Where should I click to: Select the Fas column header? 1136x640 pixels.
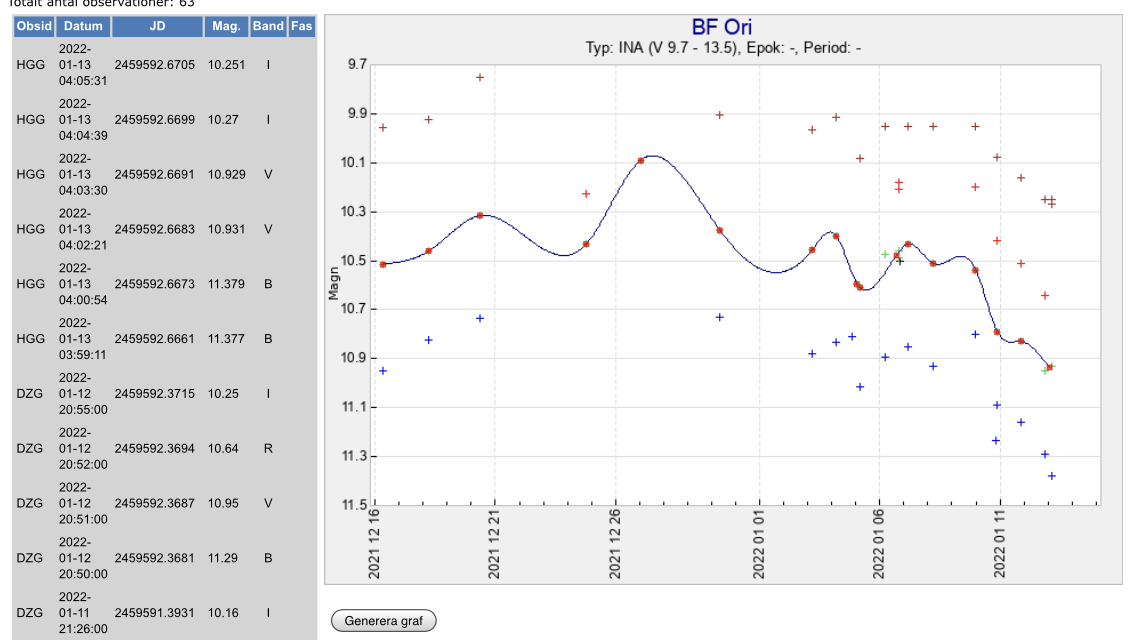point(301,27)
